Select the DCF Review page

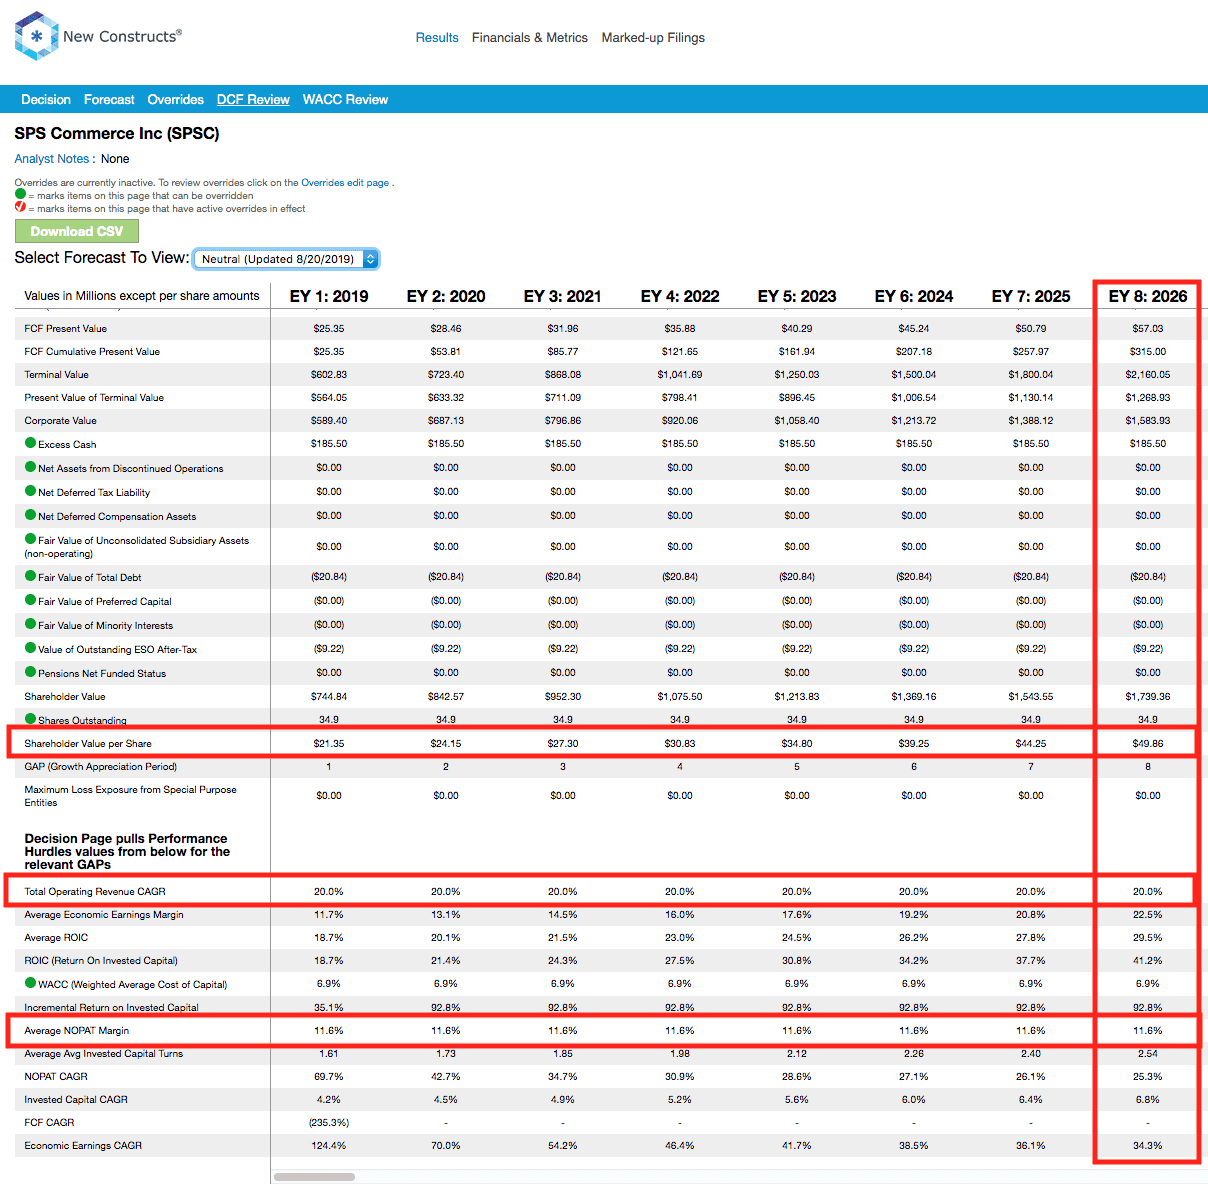(253, 99)
